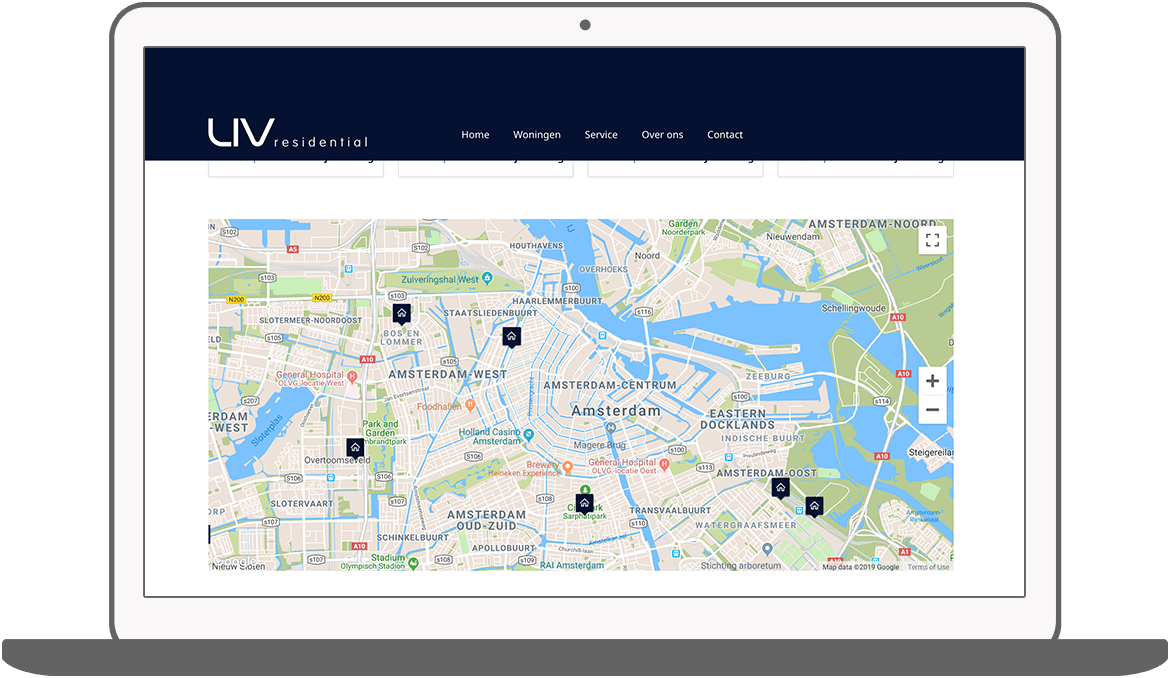Click the Amsterdam-West district label
This screenshot has width=1170, height=678.
(x=448, y=374)
